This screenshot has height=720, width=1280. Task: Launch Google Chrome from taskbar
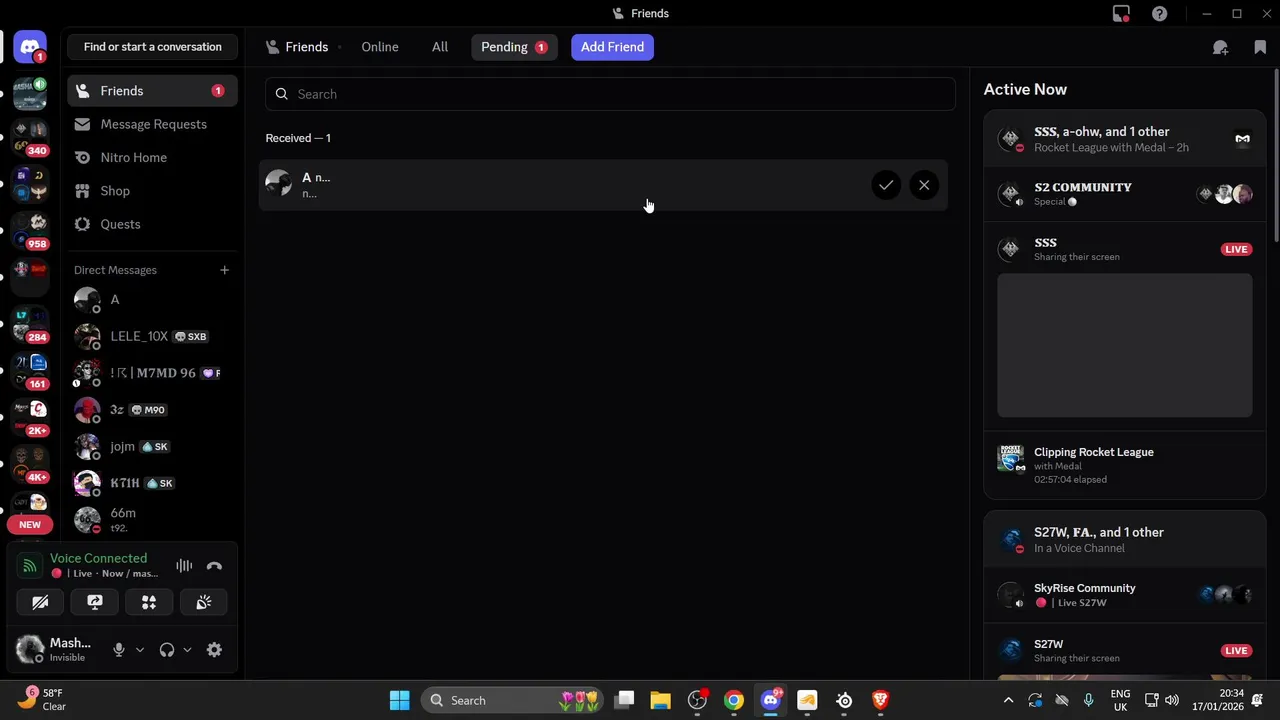(x=734, y=700)
